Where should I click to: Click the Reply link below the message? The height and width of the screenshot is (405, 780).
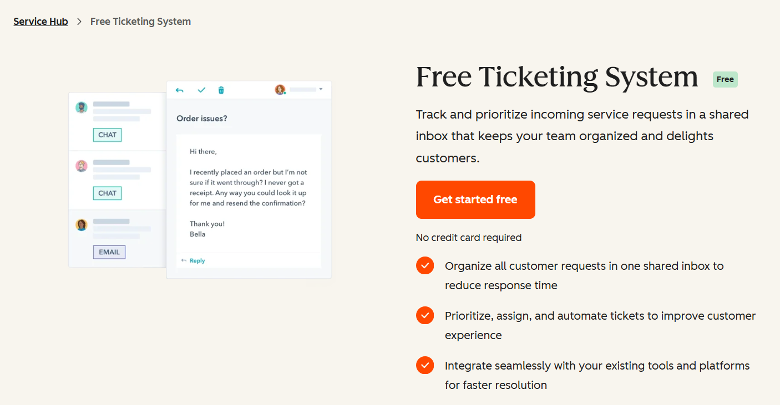(194, 261)
